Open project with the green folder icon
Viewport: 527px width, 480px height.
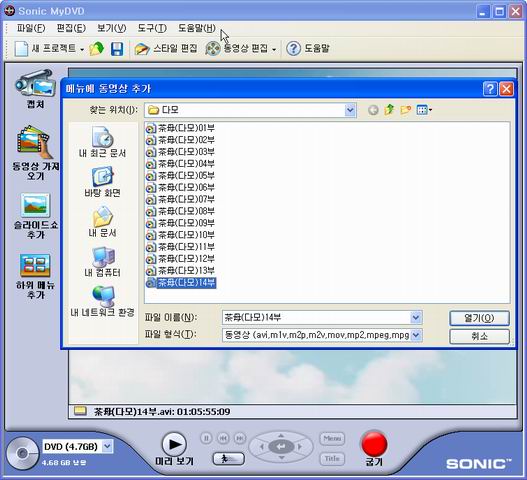[96, 49]
